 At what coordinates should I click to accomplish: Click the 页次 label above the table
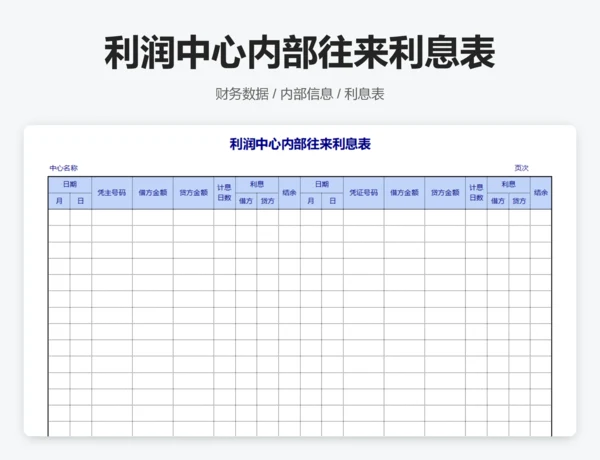[x=521, y=168]
